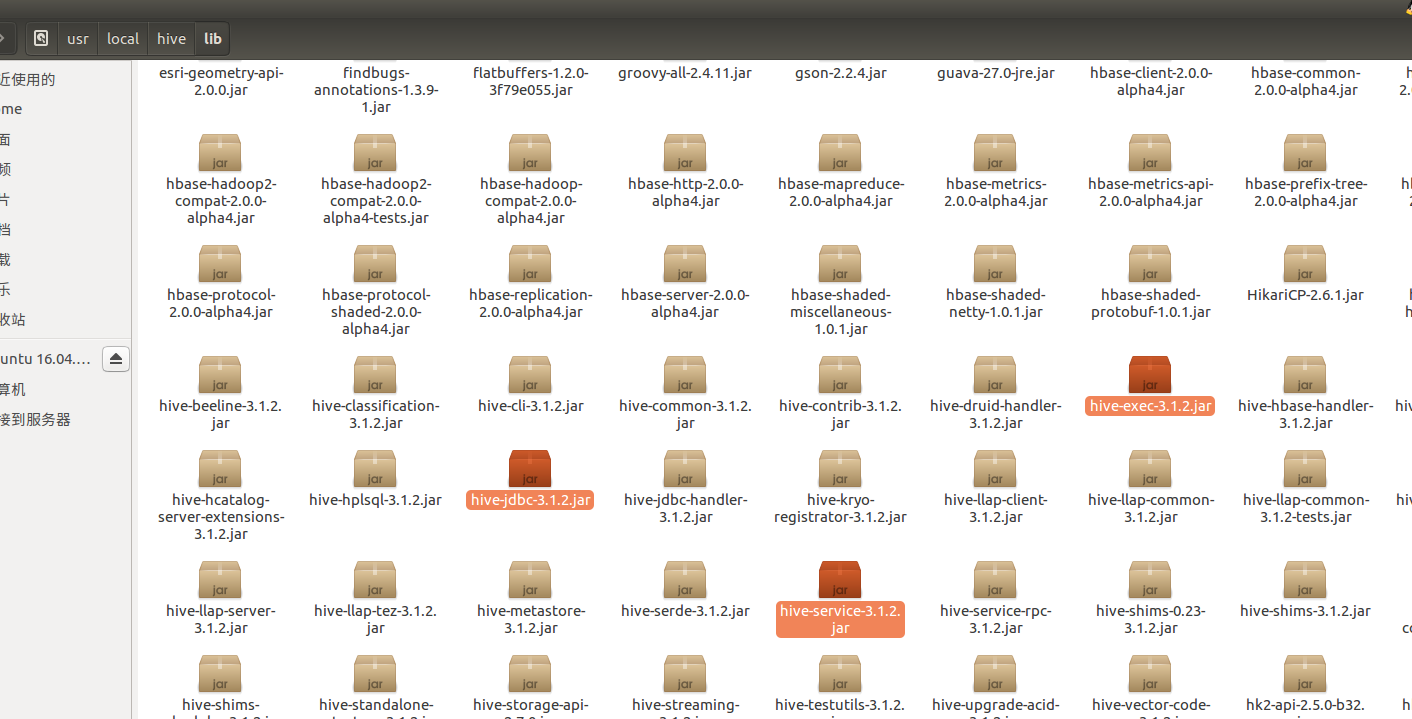Click esri-geometry-api-2.0.0.jar filename

click(x=220, y=81)
